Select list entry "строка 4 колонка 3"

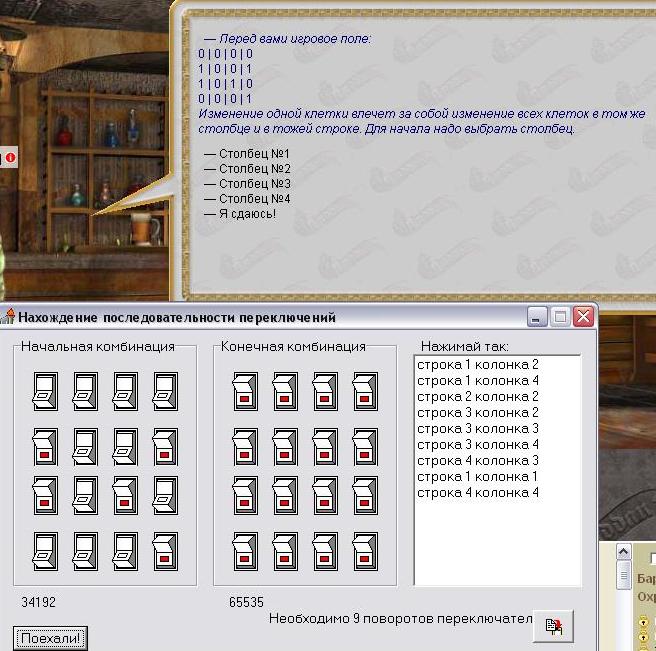click(x=478, y=461)
